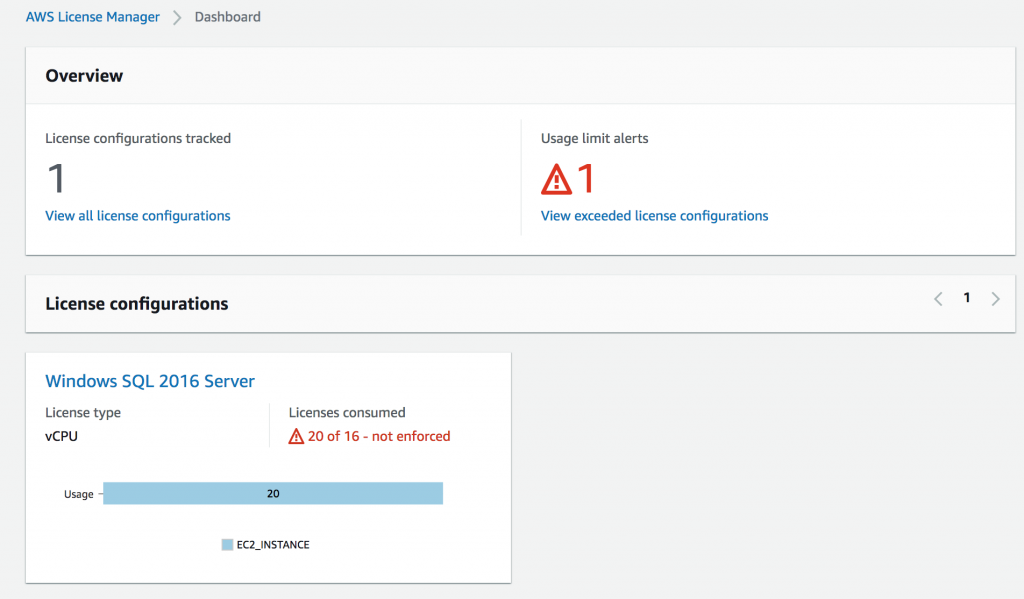Click the Usage limit alerts label
The image size is (1024, 599).
[594, 138]
